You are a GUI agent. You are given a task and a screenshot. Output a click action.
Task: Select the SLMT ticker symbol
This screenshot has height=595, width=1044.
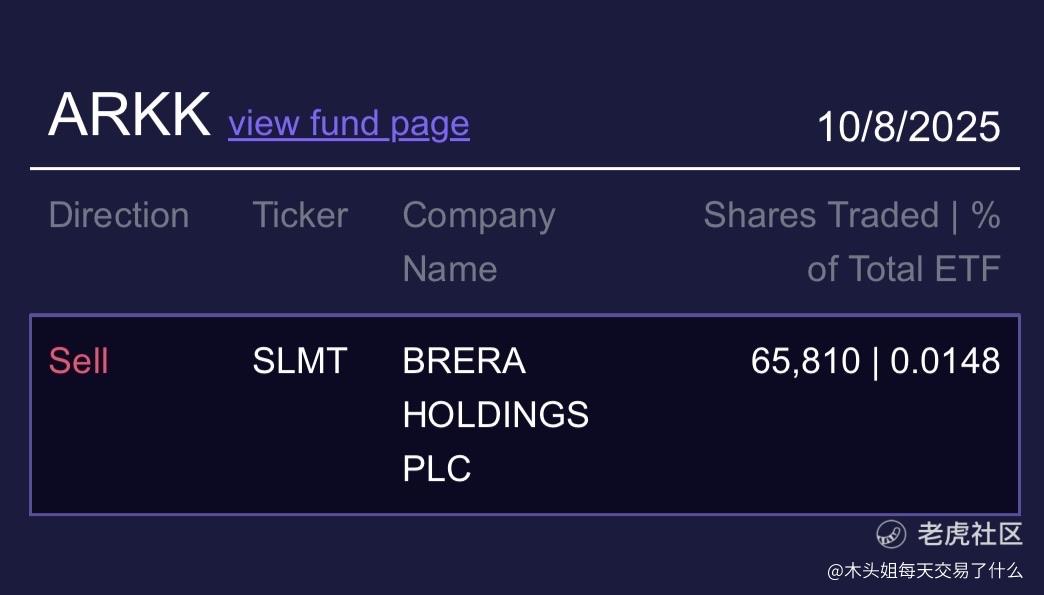(x=299, y=361)
